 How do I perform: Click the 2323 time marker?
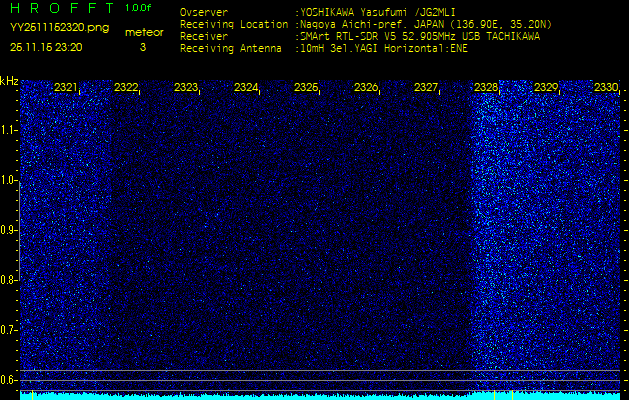tap(186, 87)
